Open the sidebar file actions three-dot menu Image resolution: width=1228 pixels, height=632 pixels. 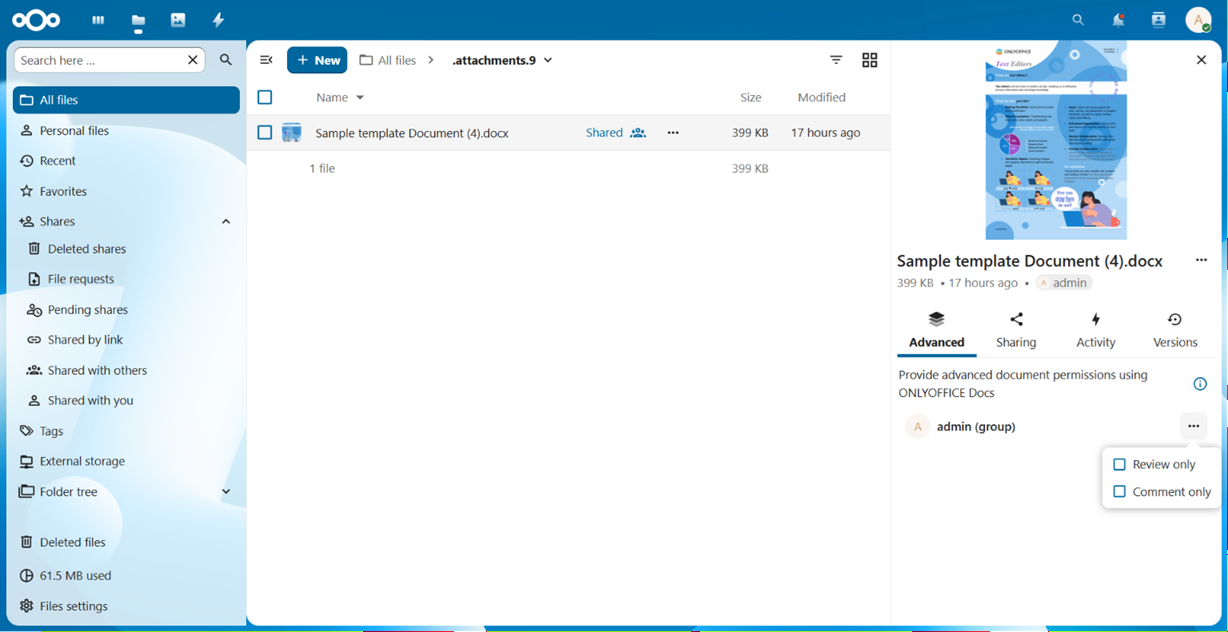coord(1201,260)
